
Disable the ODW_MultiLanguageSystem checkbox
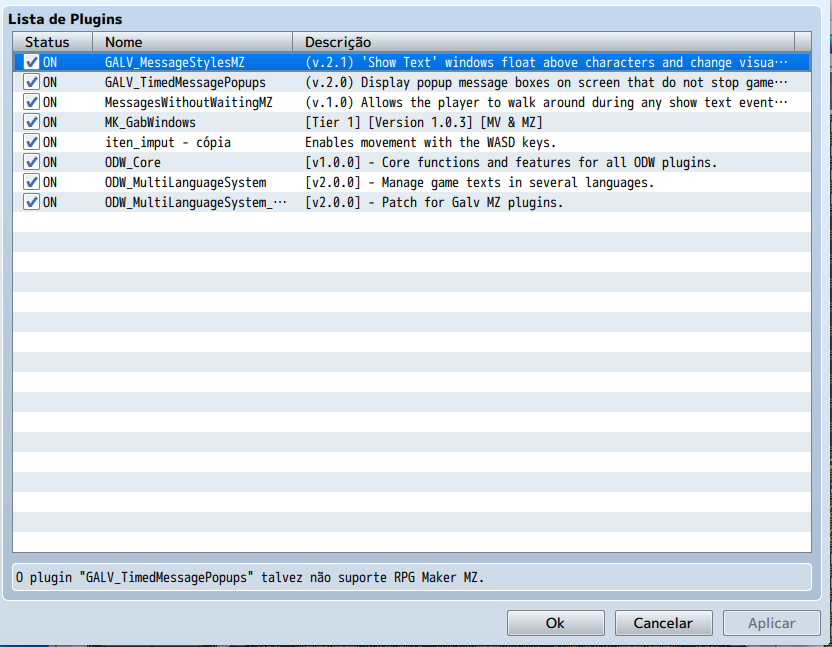(x=31, y=182)
